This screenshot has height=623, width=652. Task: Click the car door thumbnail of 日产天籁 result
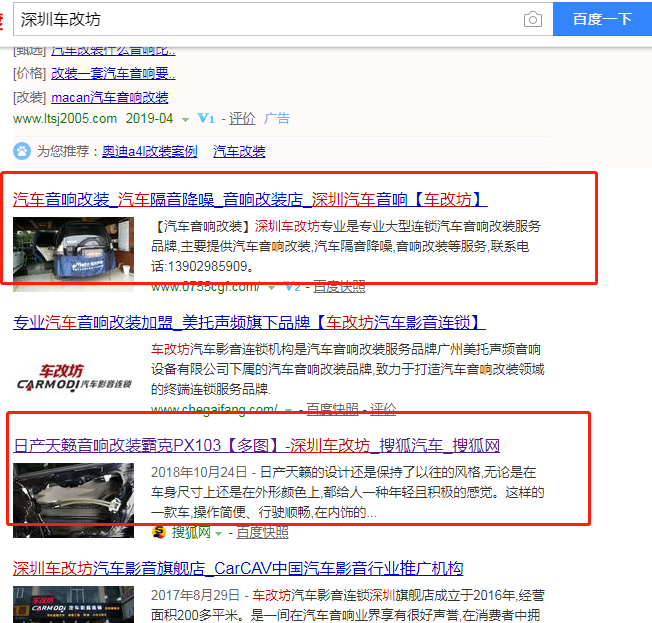[74, 500]
